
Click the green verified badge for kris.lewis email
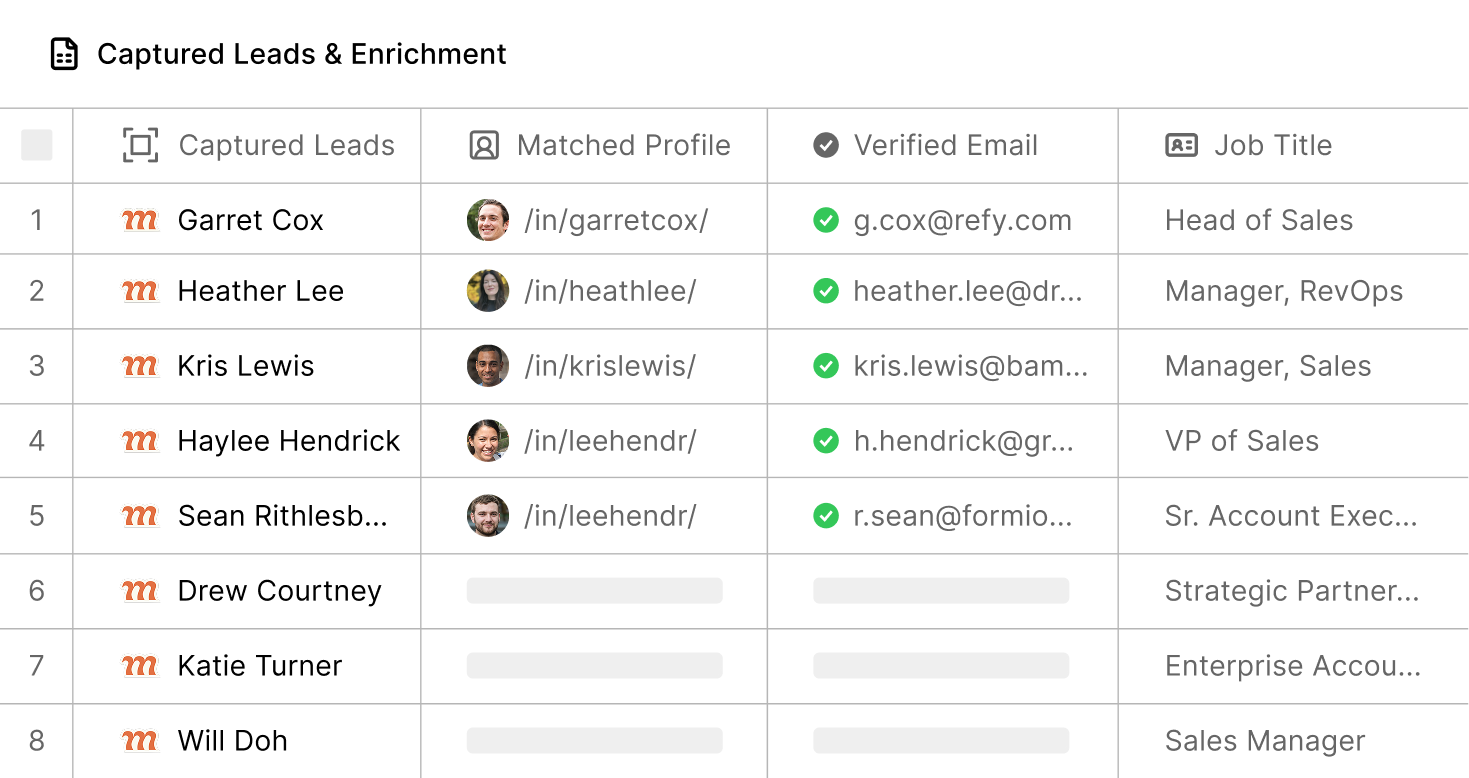826,366
